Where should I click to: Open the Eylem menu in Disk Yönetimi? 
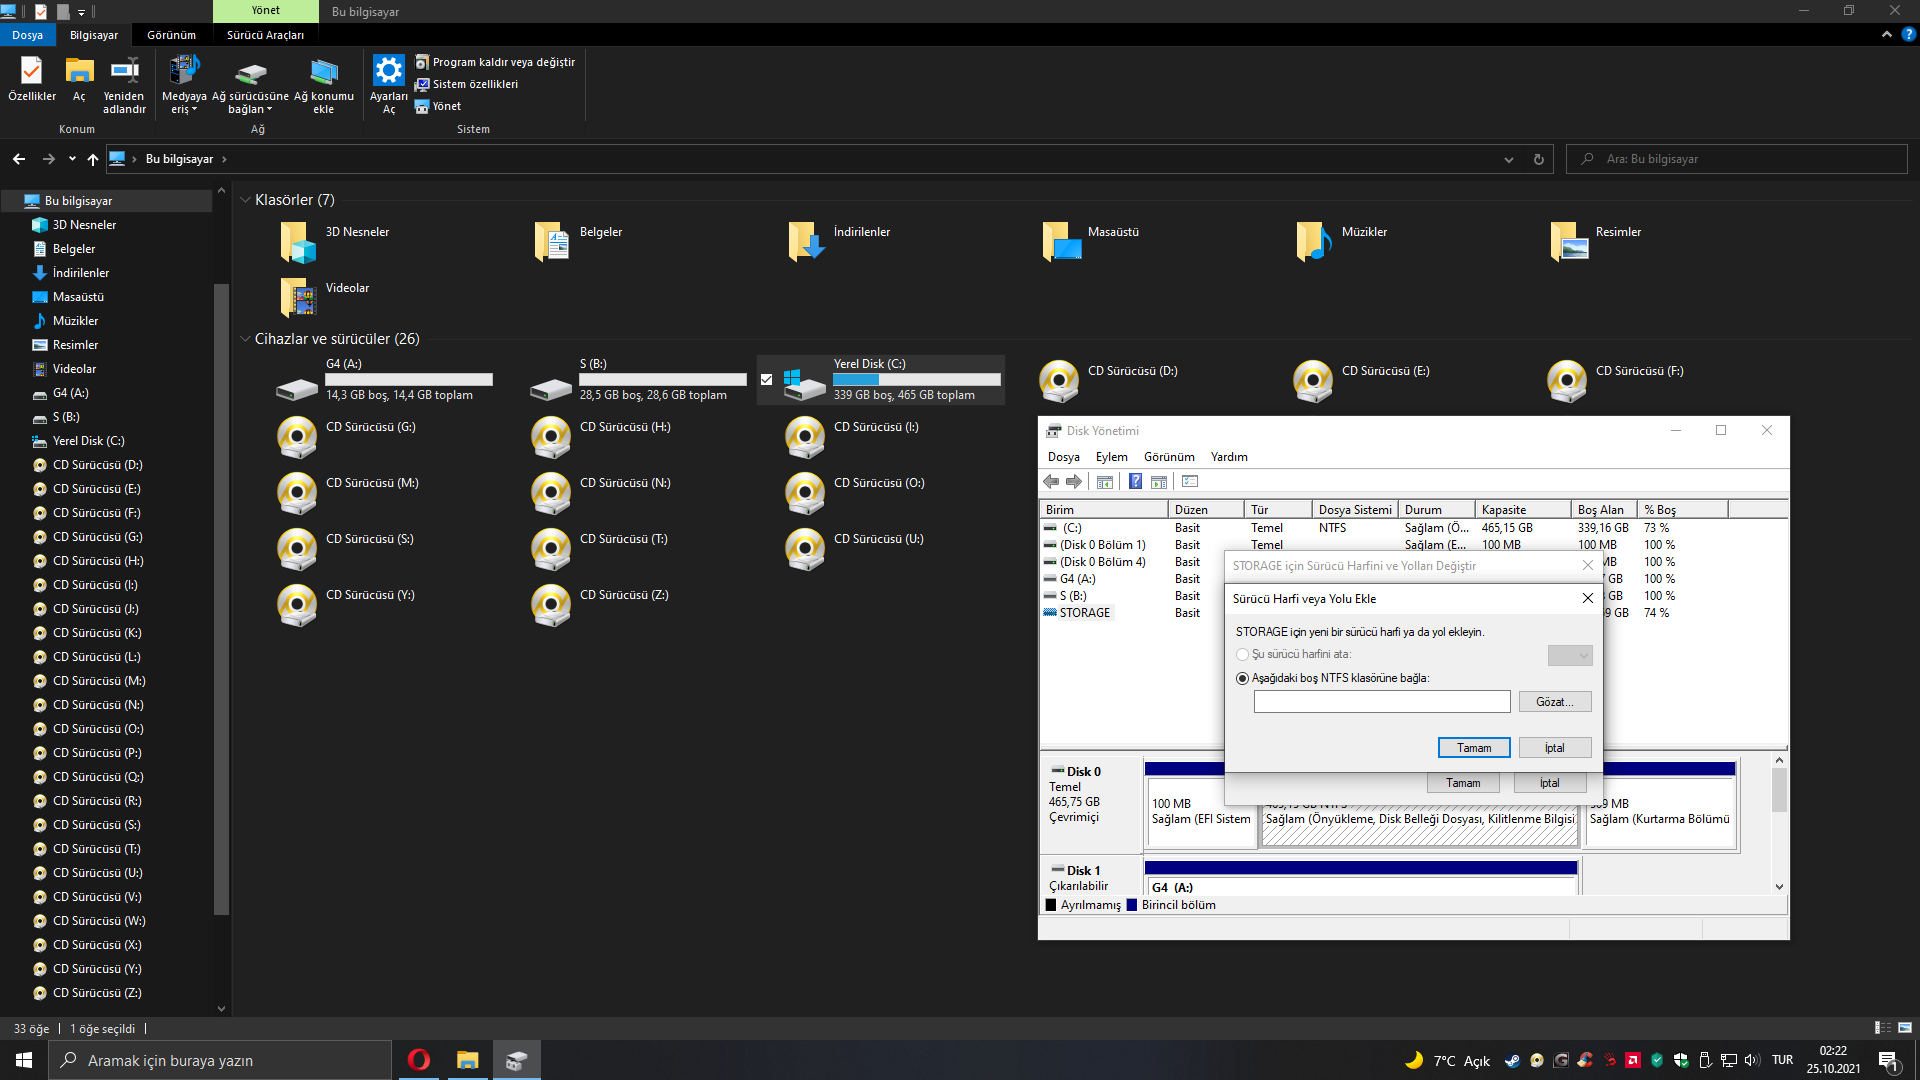pos(1111,457)
